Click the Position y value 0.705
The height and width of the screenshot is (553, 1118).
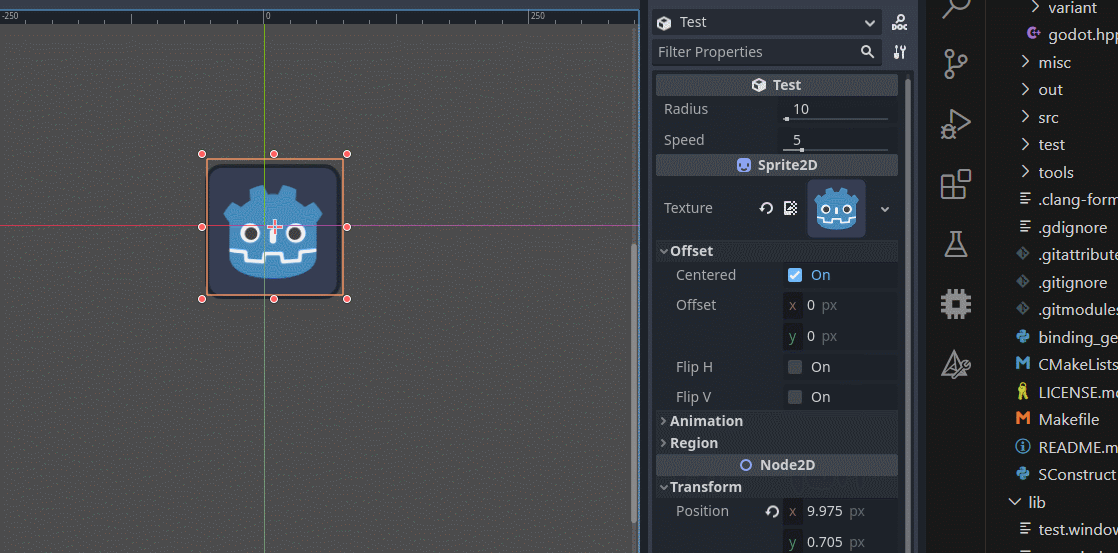coord(824,542)
